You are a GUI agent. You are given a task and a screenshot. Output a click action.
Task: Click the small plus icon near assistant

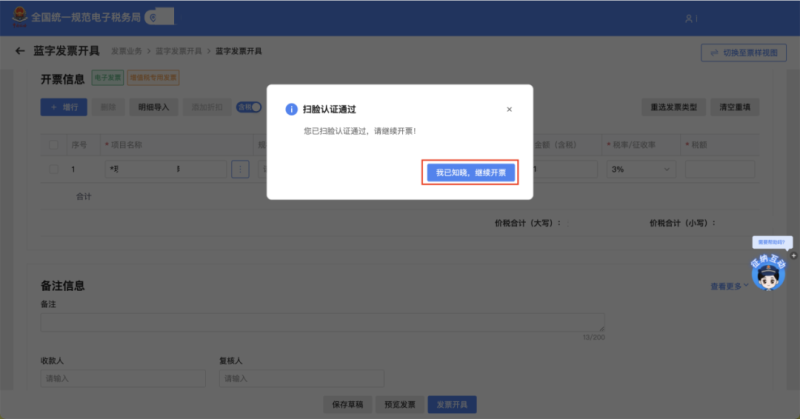click(793, 256)
